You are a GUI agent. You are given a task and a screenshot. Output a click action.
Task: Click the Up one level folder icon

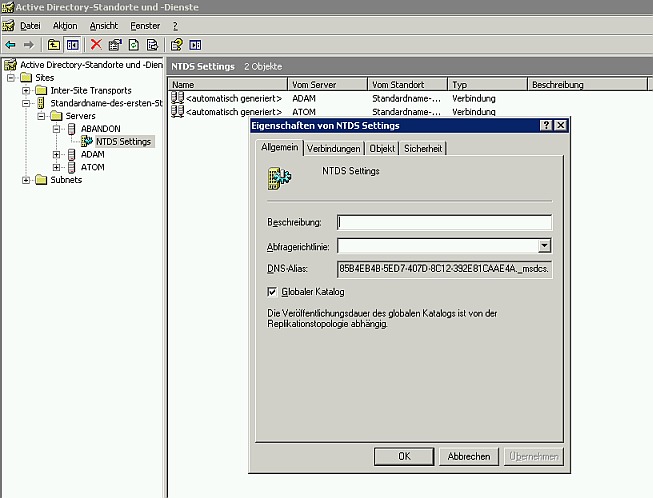coord(54,45)
